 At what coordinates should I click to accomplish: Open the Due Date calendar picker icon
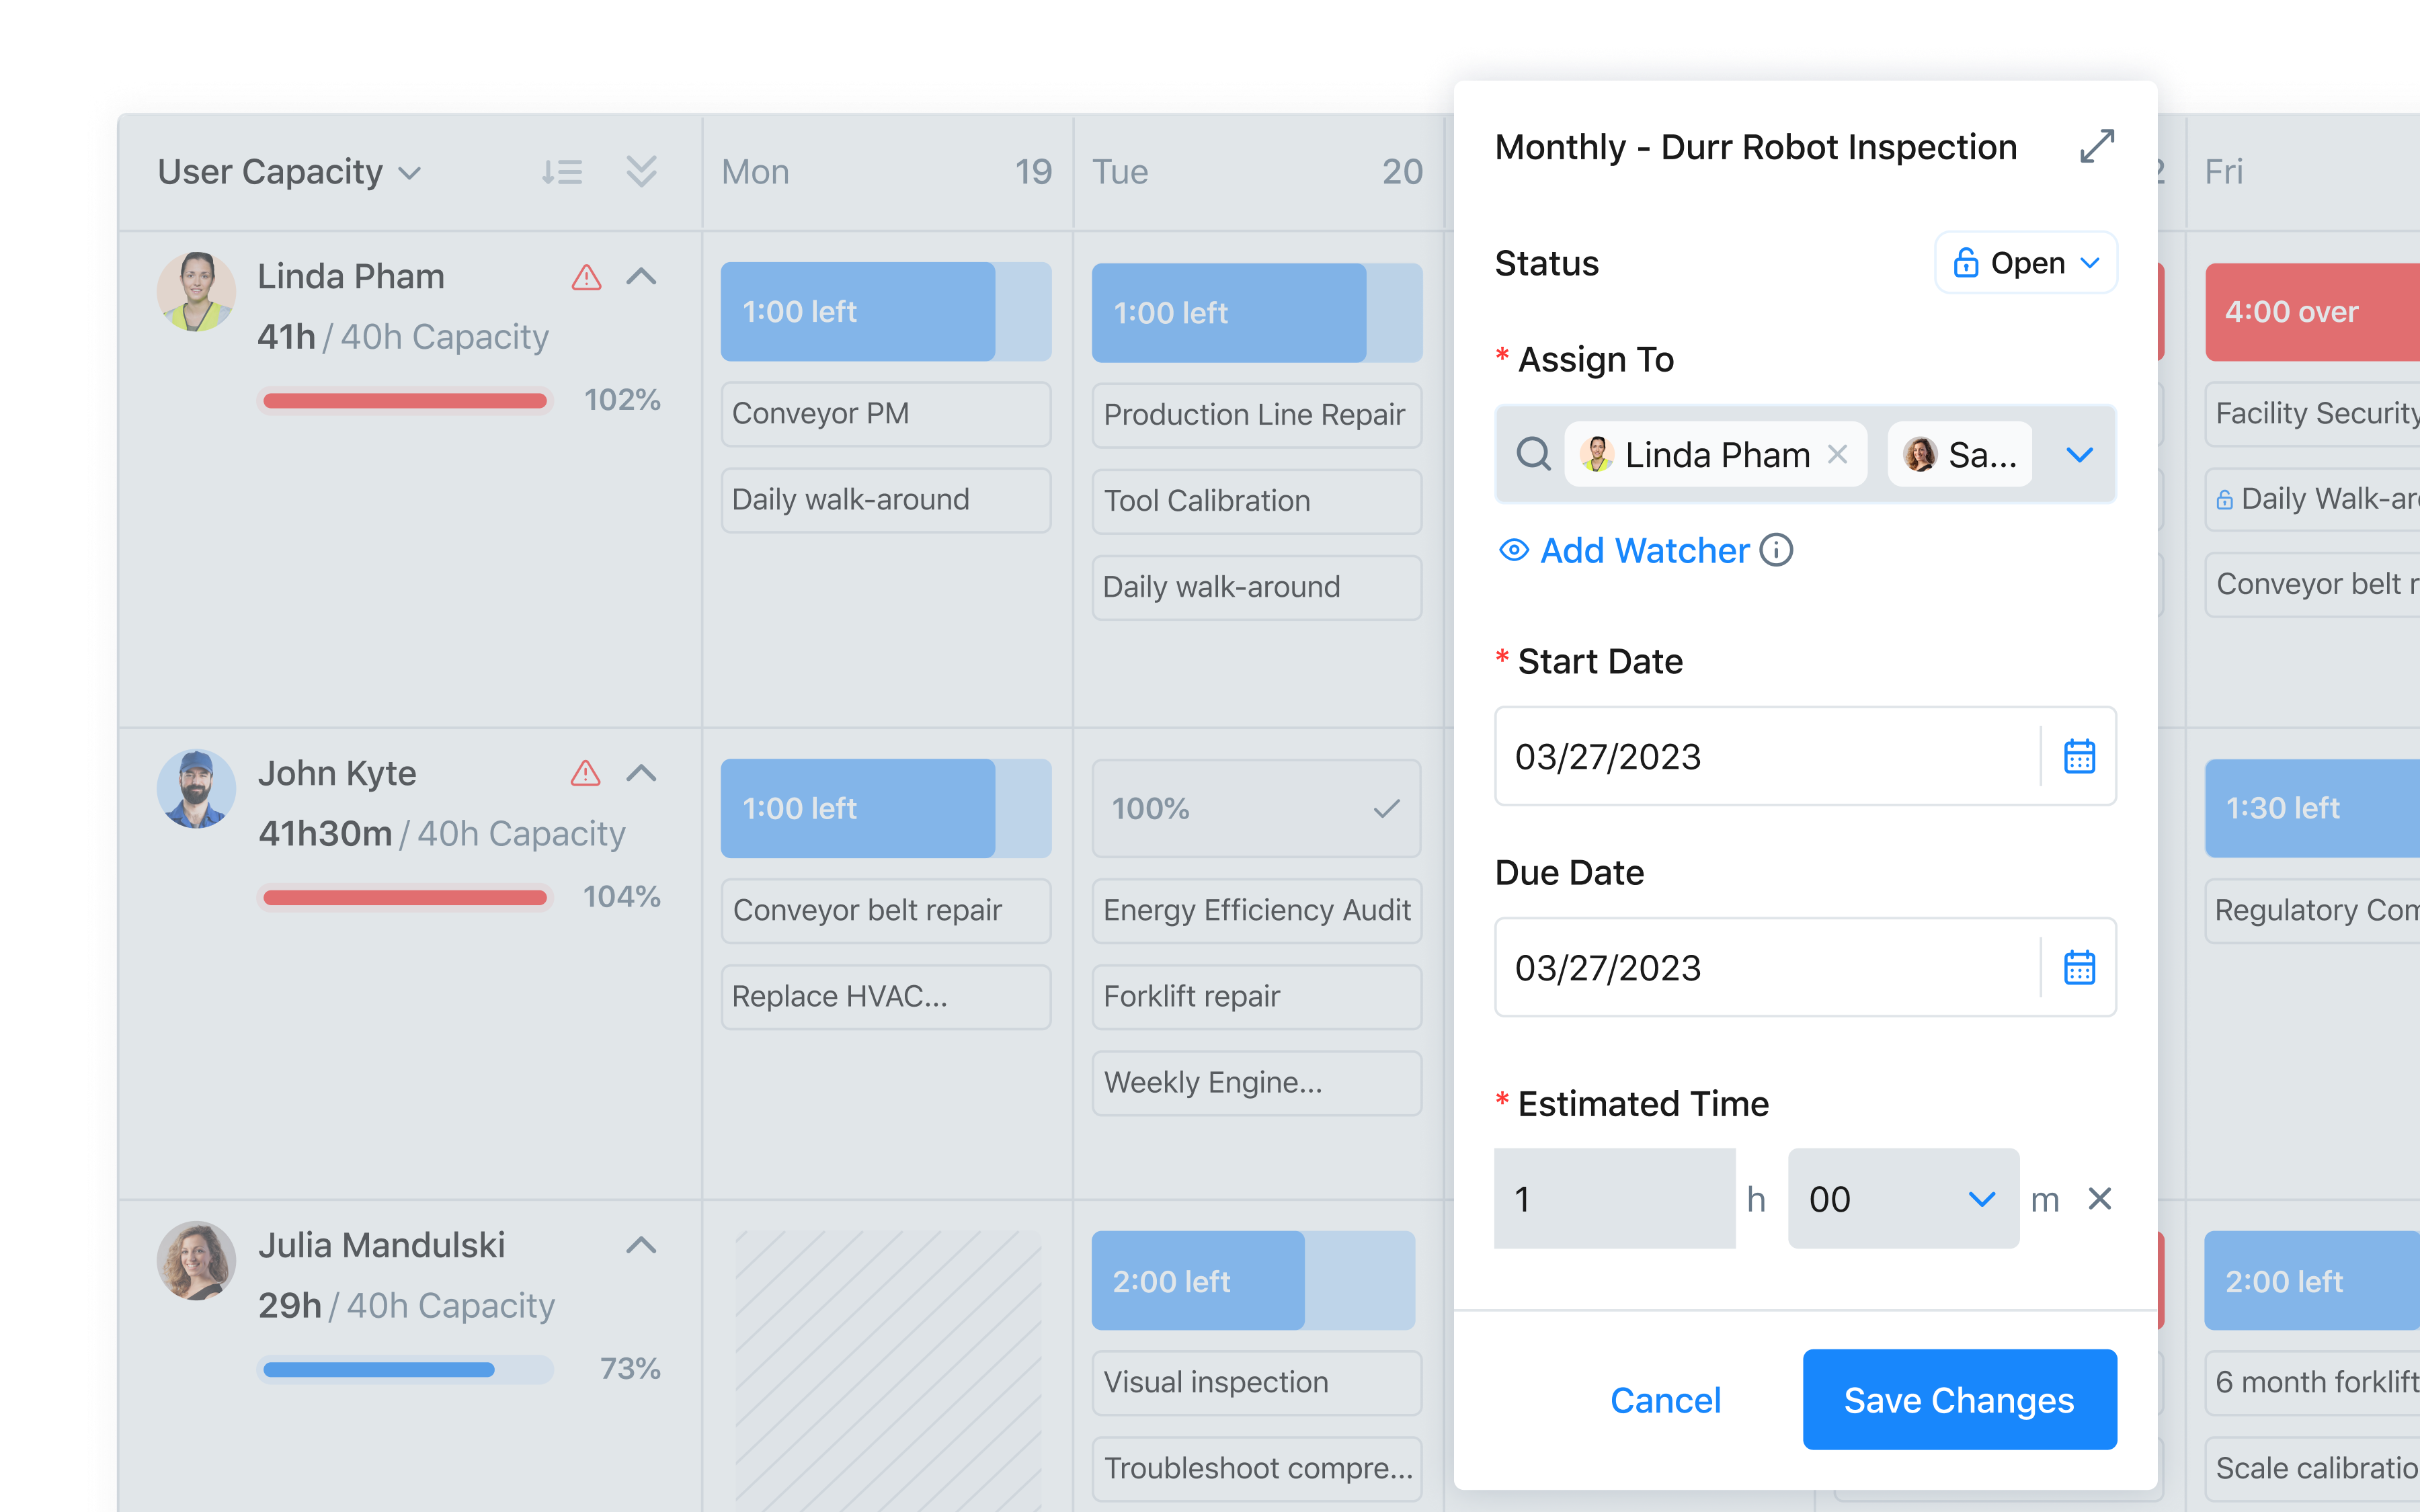pyautogui.click(x=2079, y=968)
